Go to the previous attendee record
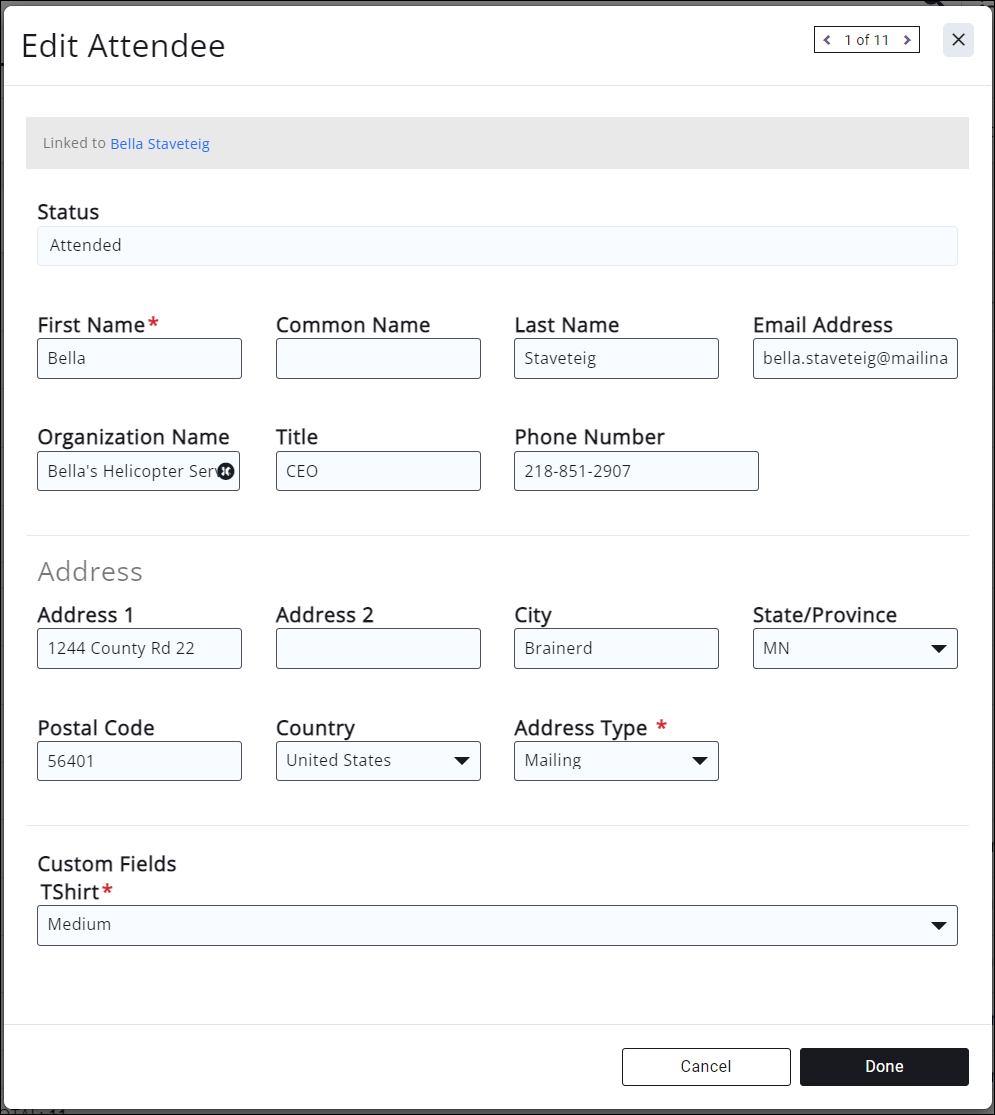Viewport: 995px width, 1115px height. (827, 40)
